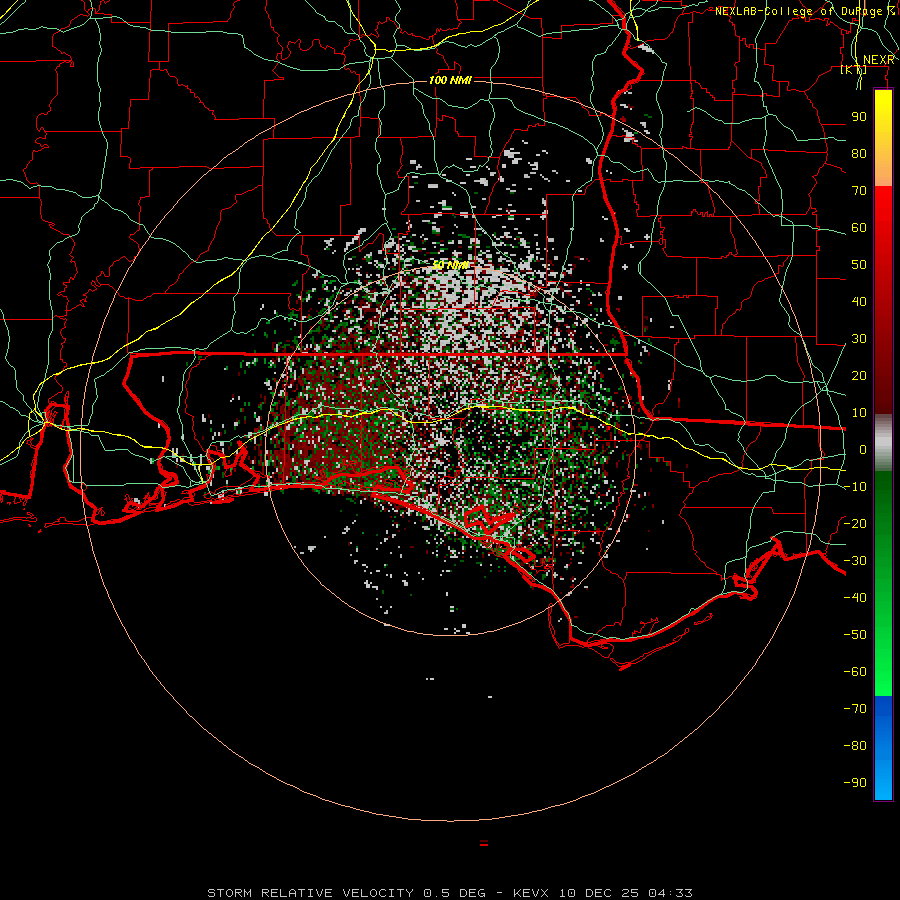Click the positive 60 scale label
Screen dimensions: 900x900
[859, 228]
